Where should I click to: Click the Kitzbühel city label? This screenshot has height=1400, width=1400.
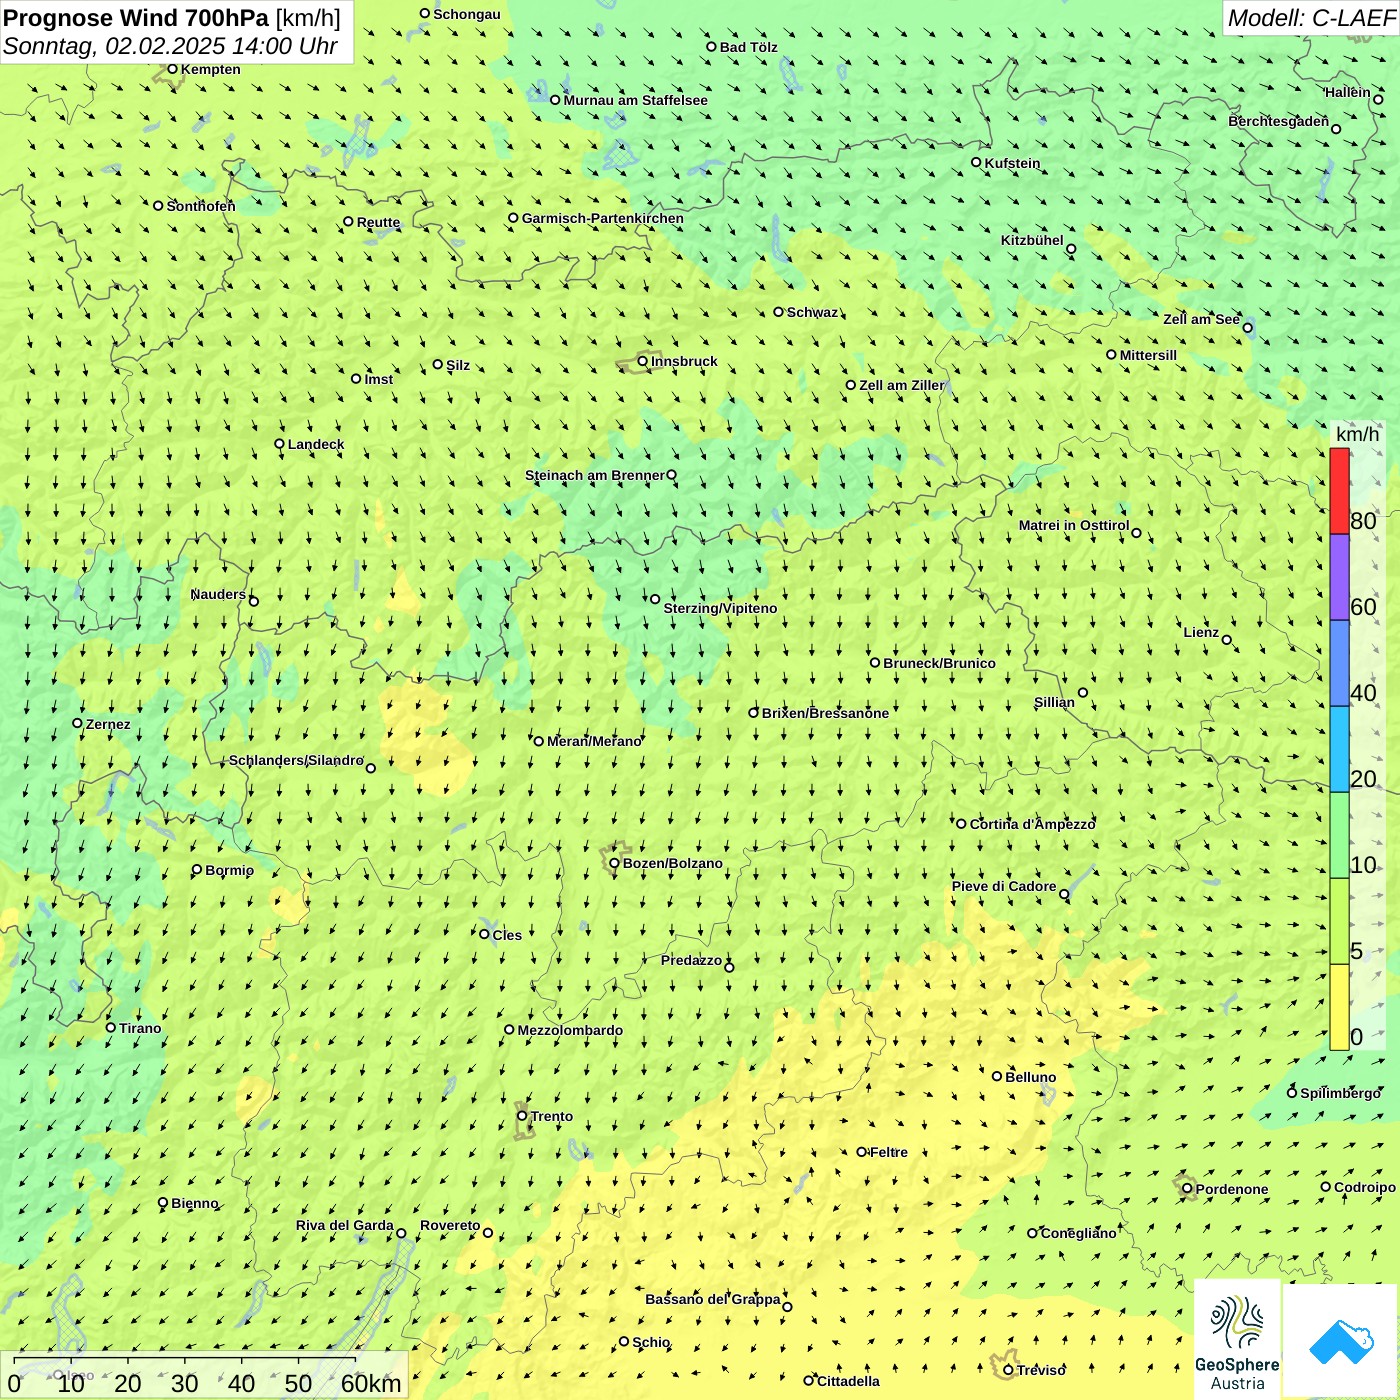1032,240
